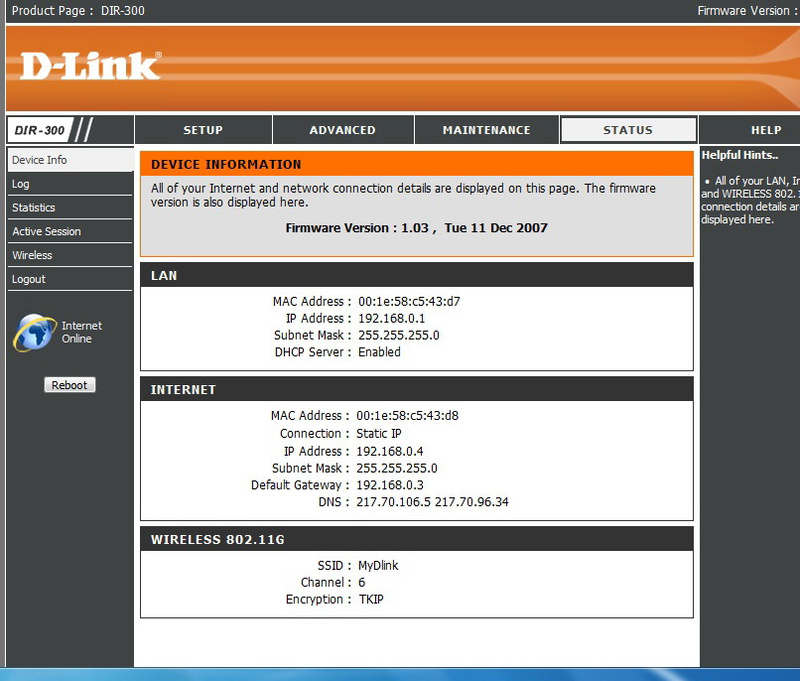Click Firmware Version label in top bar

747,11
